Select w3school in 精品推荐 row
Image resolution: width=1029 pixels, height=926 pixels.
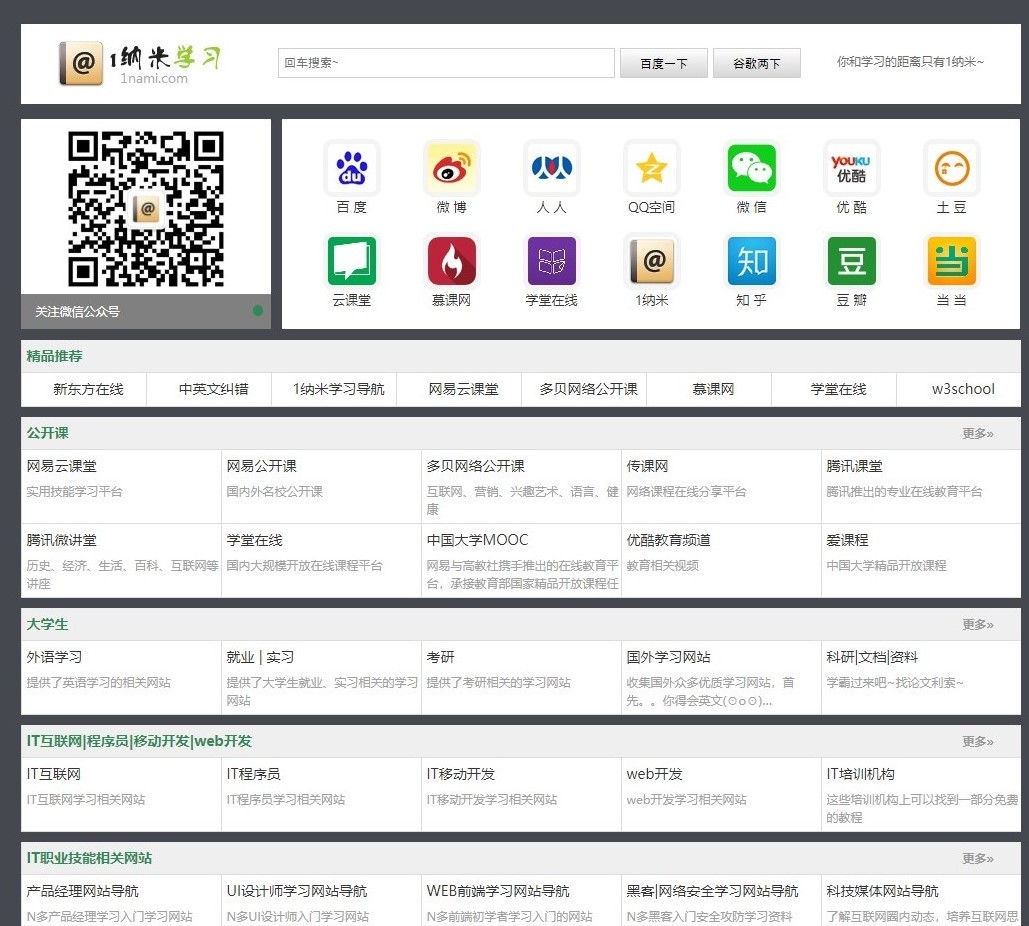tap(963, 389)
